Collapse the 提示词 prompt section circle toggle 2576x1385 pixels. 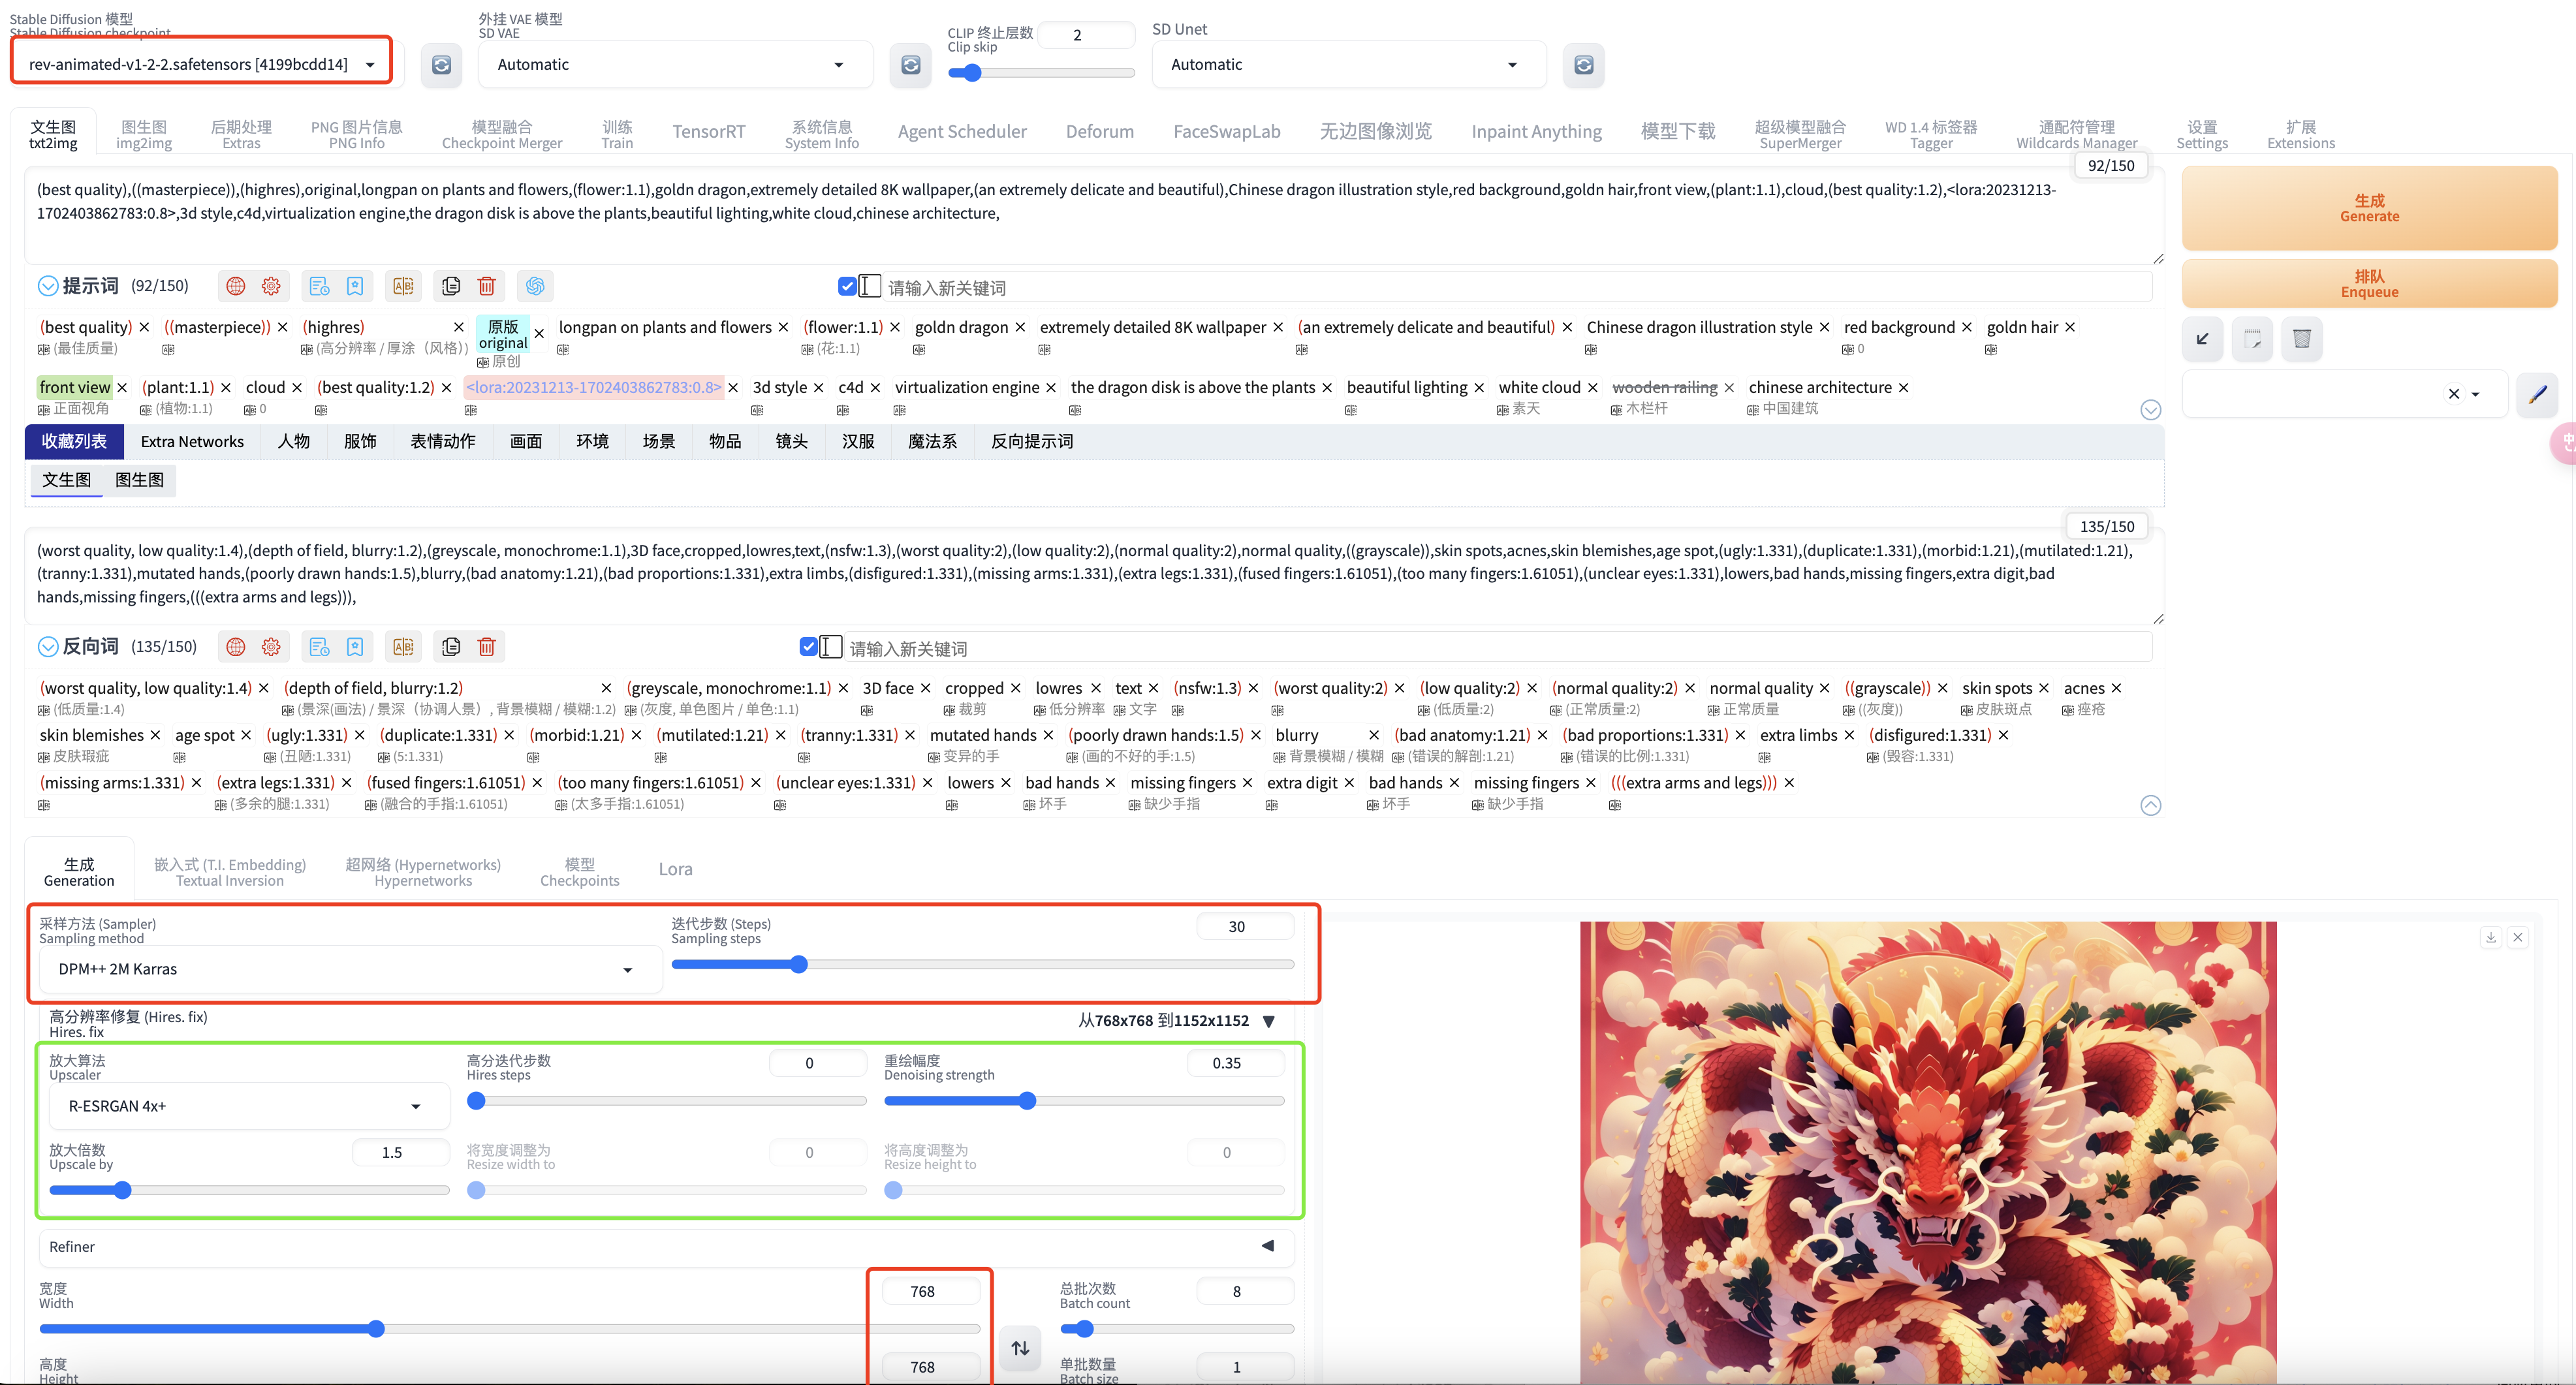(47, 286)
